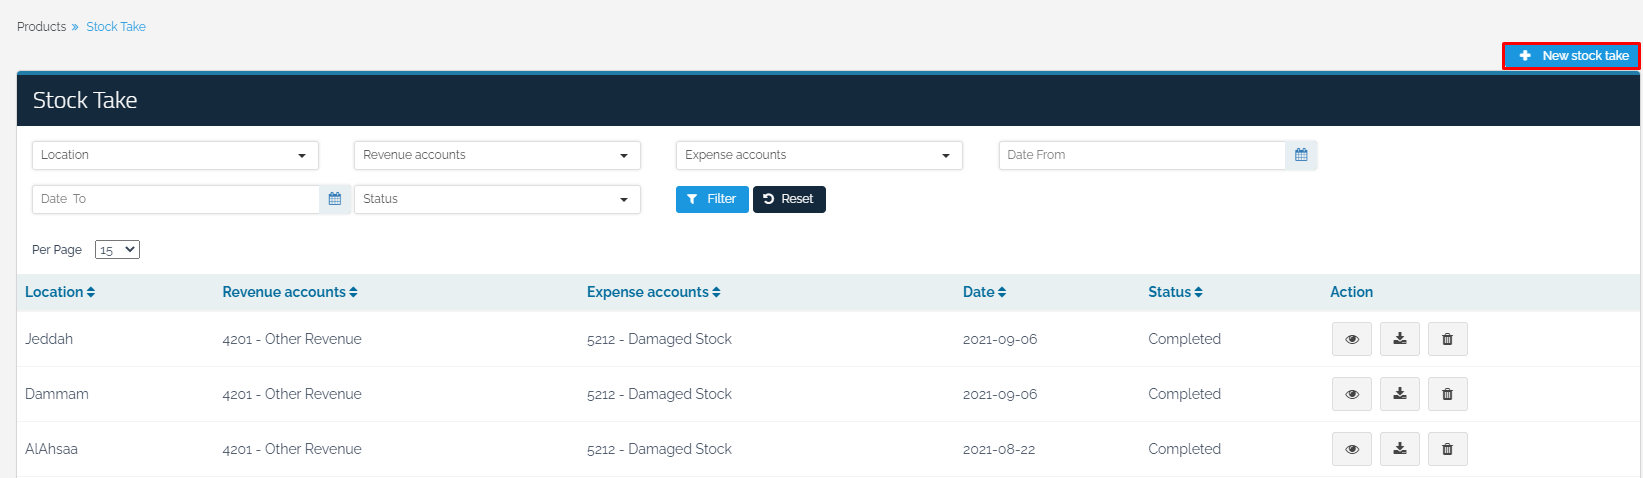Click trash icon for AlAhsaa row

(1447, 449)
